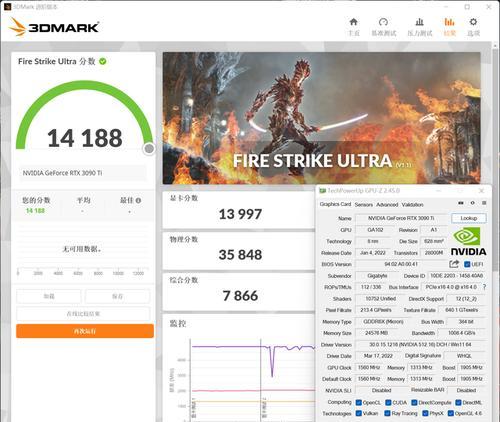This screenshot has height=422, width=500.
Task: Click the green validation checkmark icon
Action: (103, 61)
